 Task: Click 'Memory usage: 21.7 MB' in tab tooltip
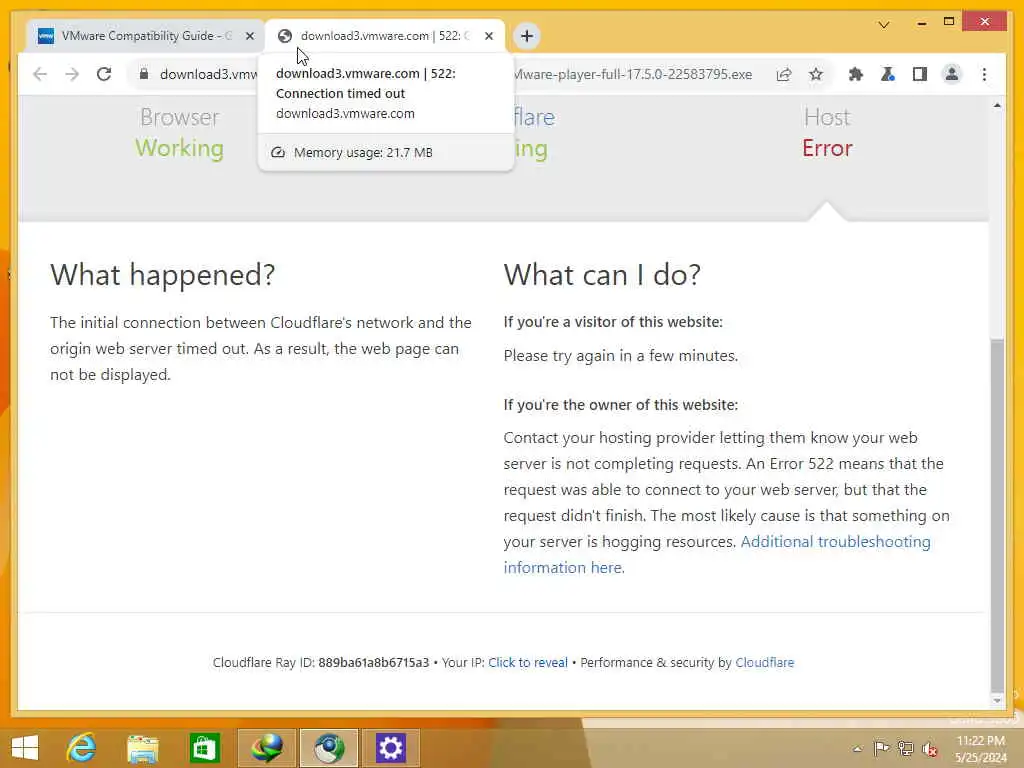(363, 152)
